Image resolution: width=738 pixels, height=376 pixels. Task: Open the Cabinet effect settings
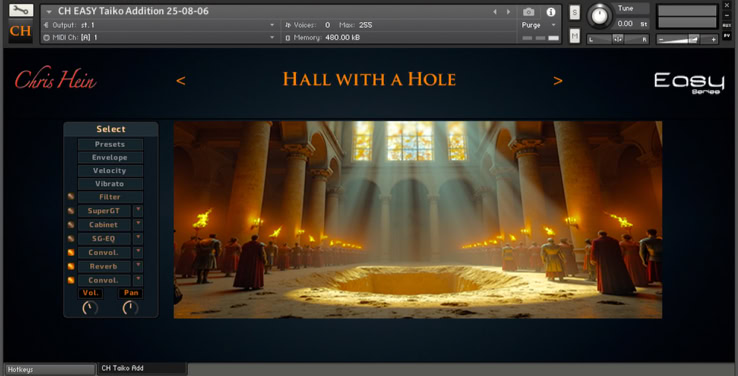104,224
